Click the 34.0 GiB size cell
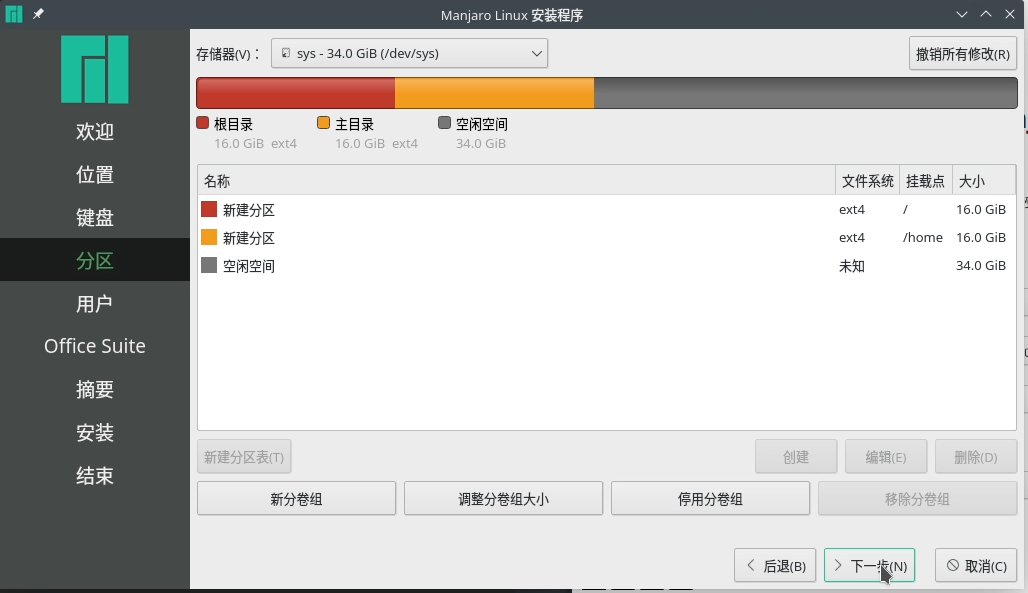 pos(981,266)
